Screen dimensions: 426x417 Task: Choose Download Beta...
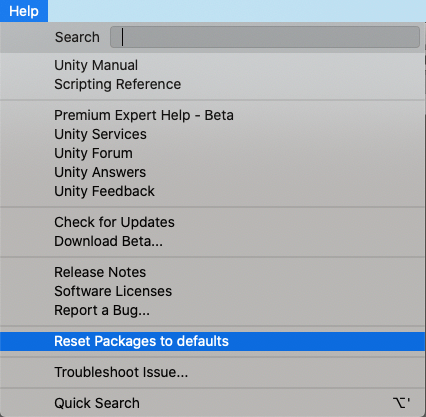[213, 241]
